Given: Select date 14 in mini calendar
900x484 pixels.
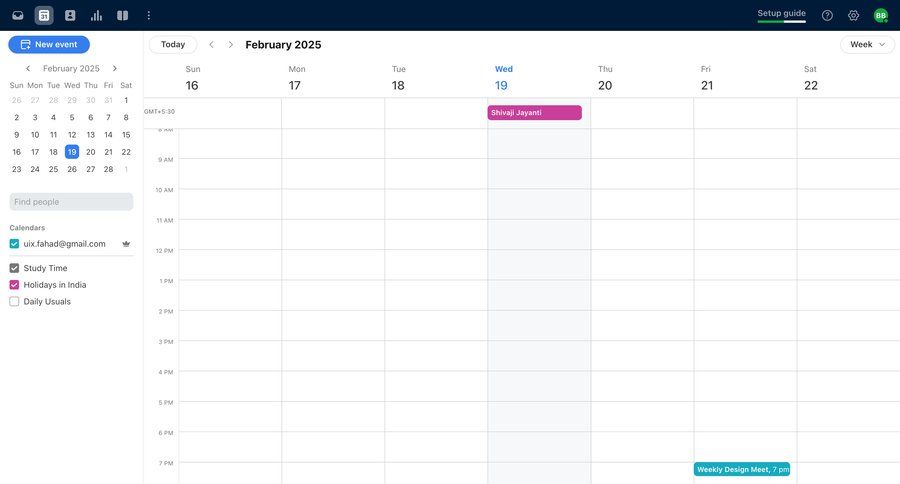Looking at the screenshot, I should pyautogui.click(x=108, y=135).
